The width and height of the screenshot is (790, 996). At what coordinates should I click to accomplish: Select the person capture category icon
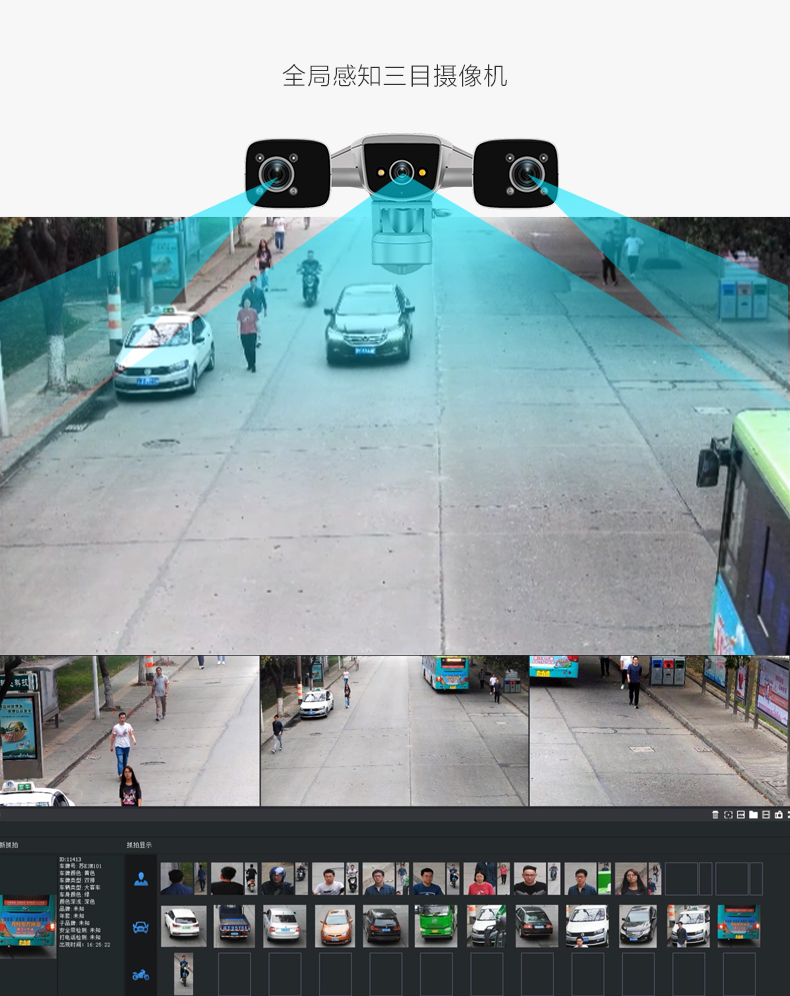tap(141, 879)
